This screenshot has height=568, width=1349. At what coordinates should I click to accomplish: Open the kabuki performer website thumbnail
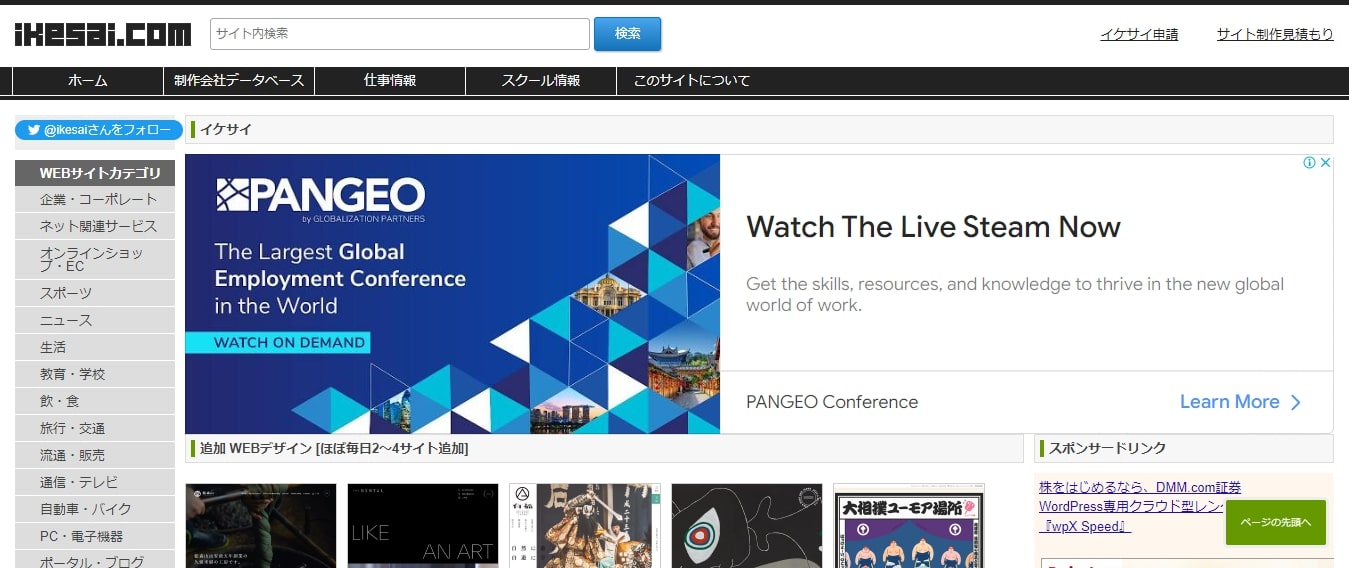585,526
